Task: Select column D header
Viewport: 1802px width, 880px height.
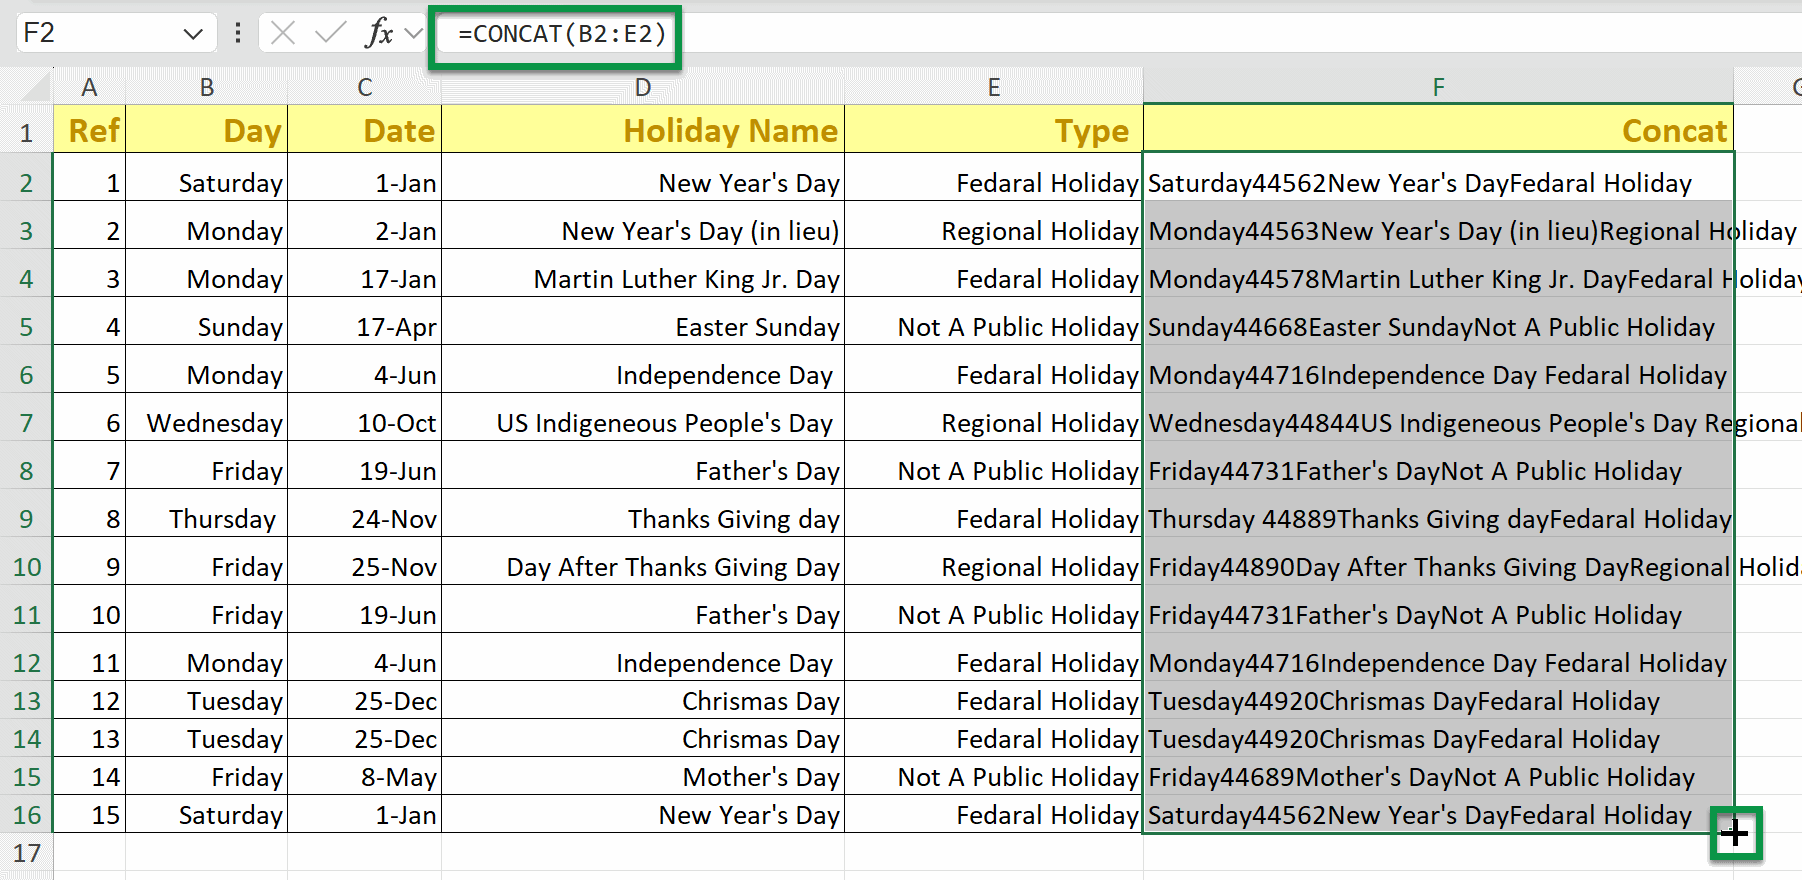Action: click(x=642, y=87)
